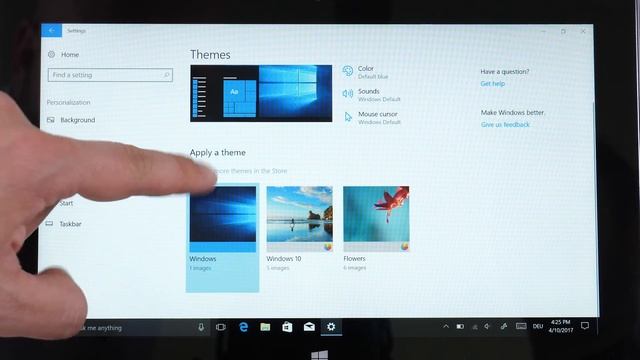Open the Give us feedback link
The height and width of the screenshot is (360, 640).
tap(505, 124)
